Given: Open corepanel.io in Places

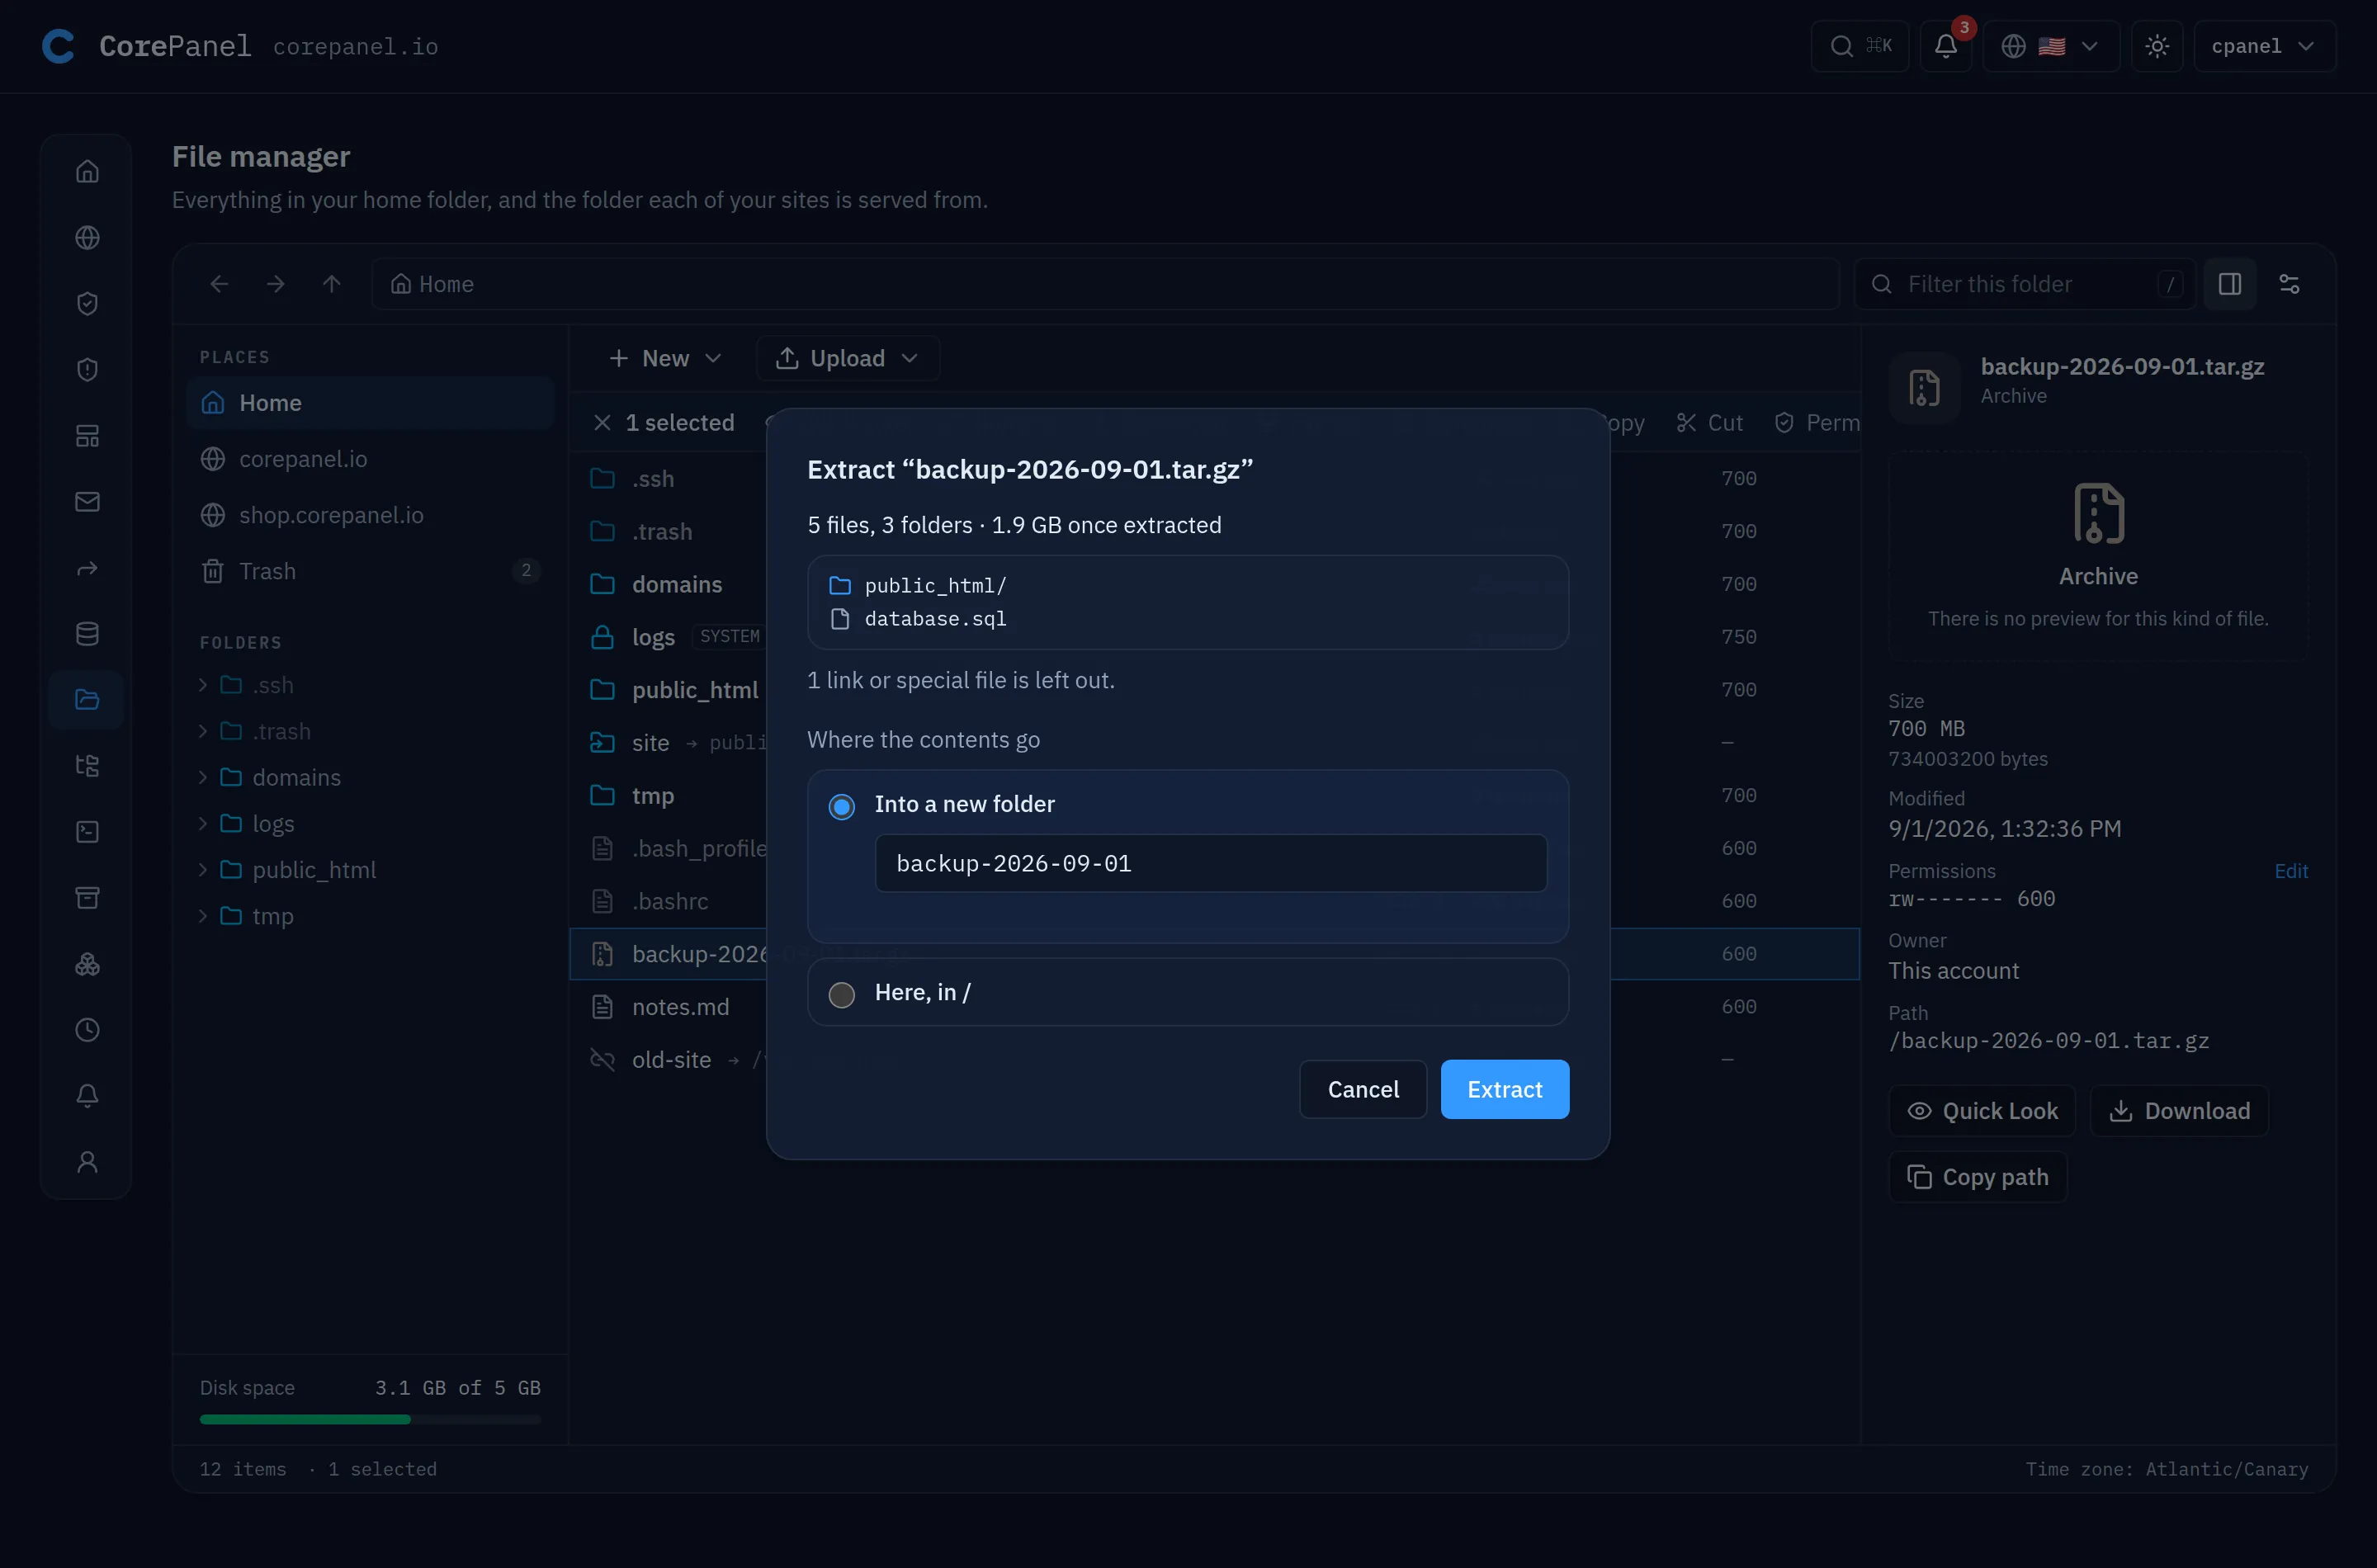Looking at the screenshot, I should [370, 458].
